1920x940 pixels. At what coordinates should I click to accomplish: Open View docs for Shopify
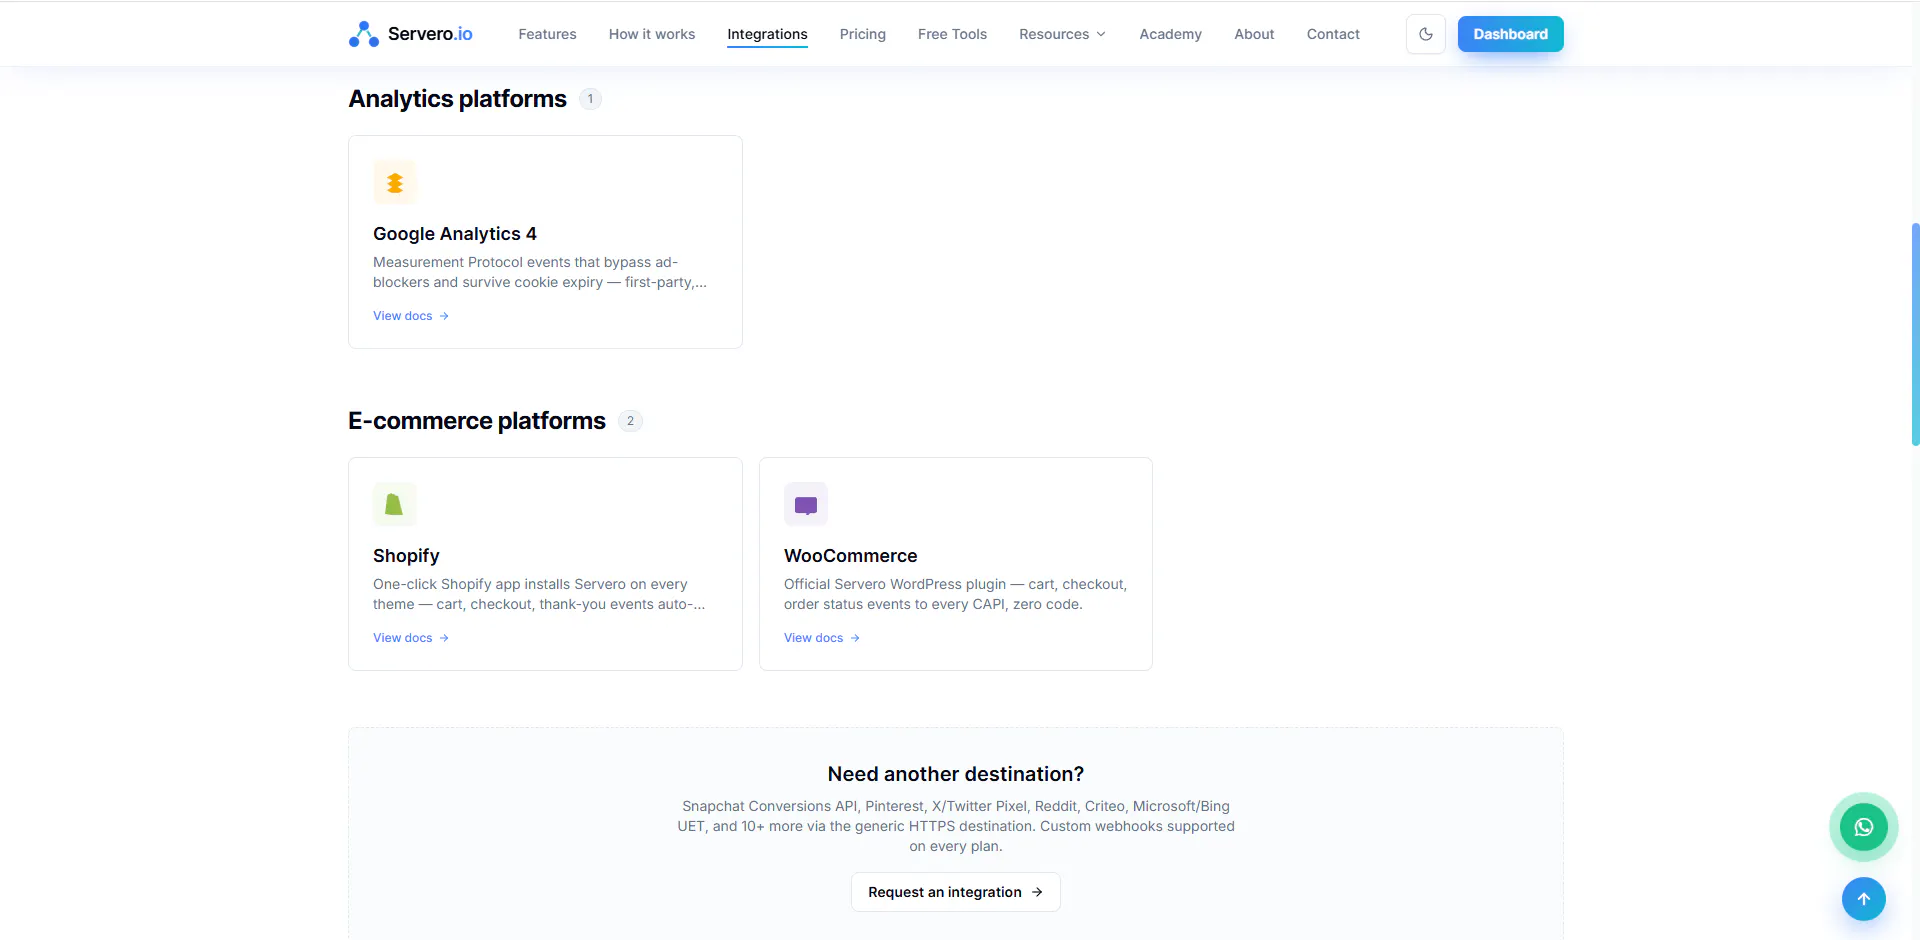pos(411,638)
